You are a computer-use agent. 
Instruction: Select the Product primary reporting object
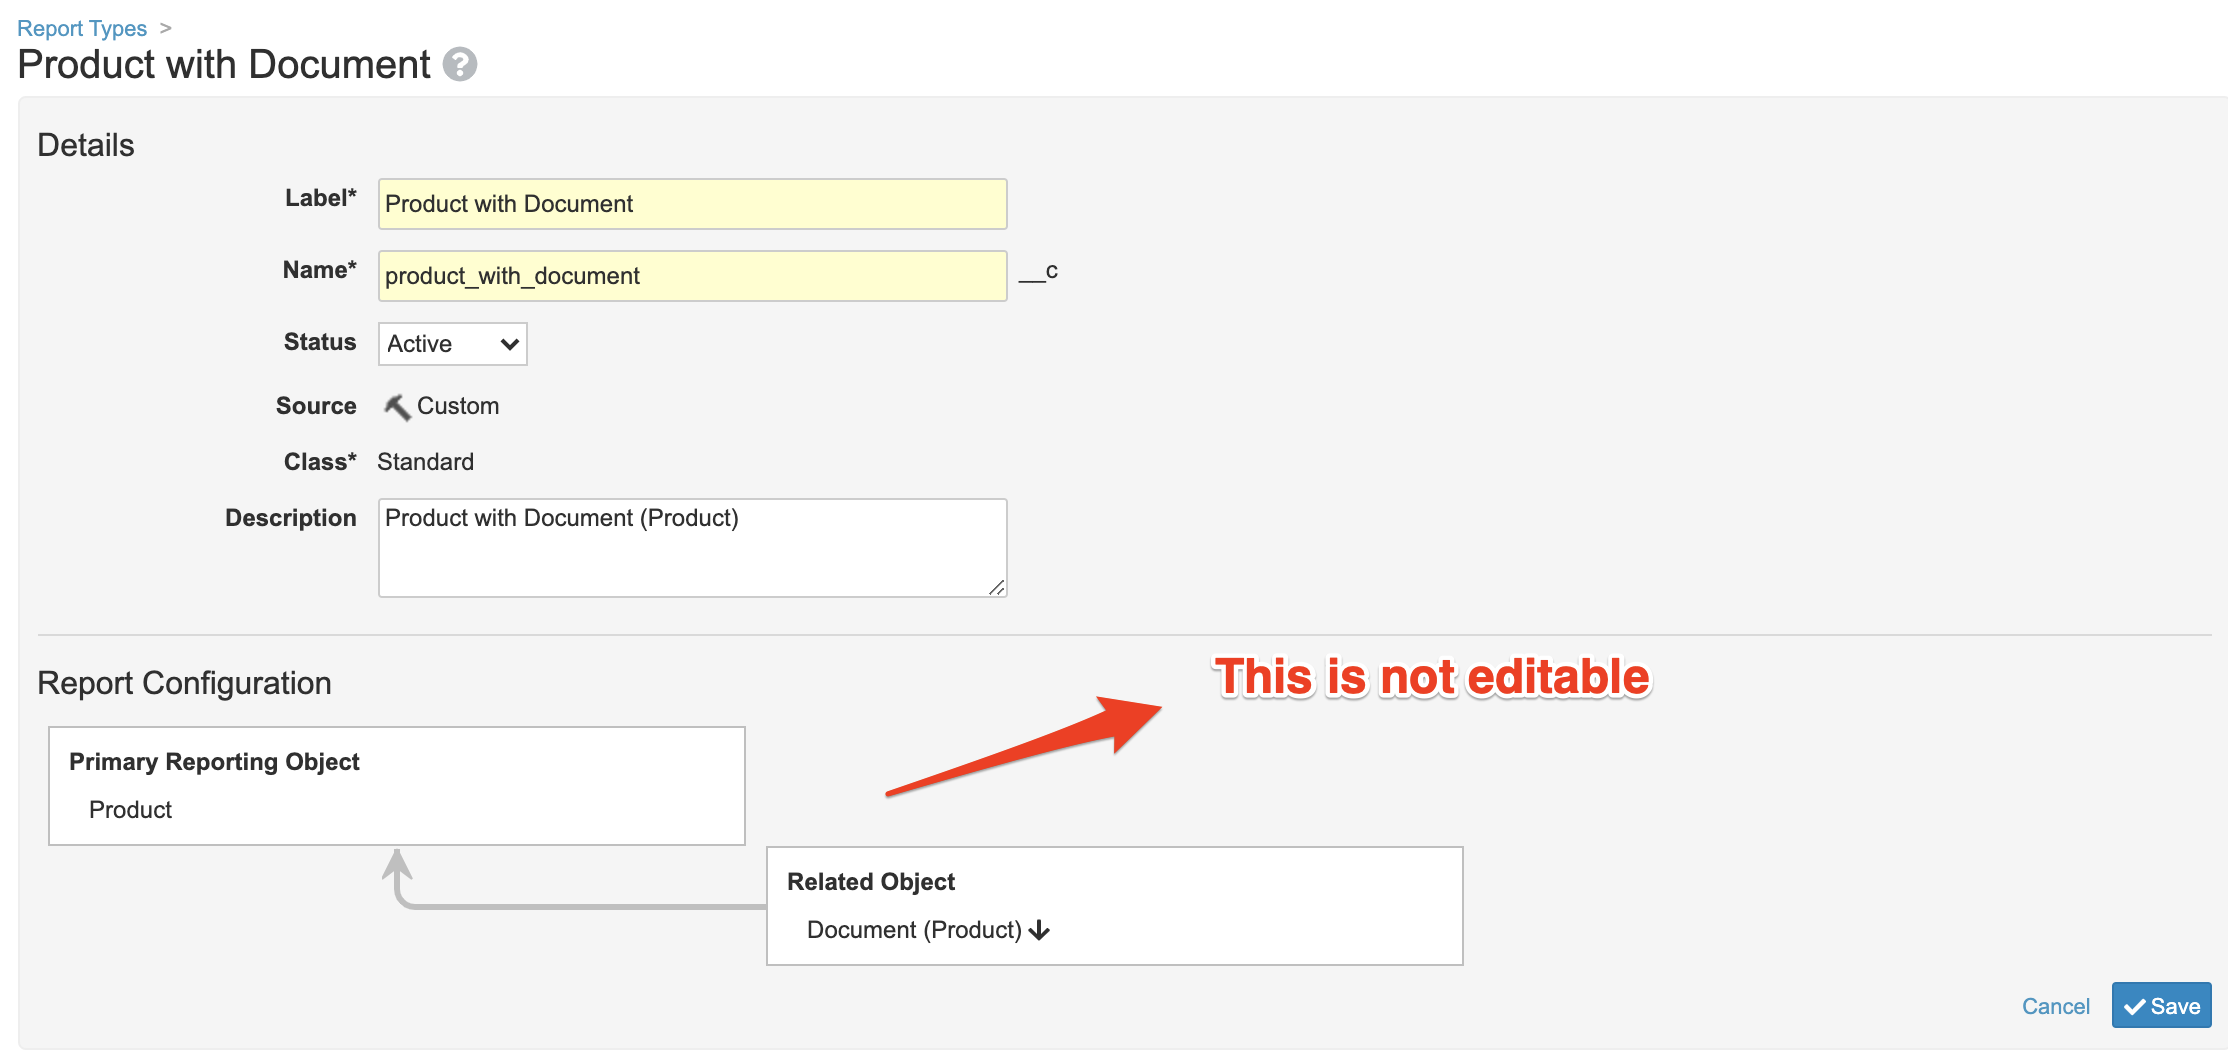pyautogui.click(x=130, y=810)
